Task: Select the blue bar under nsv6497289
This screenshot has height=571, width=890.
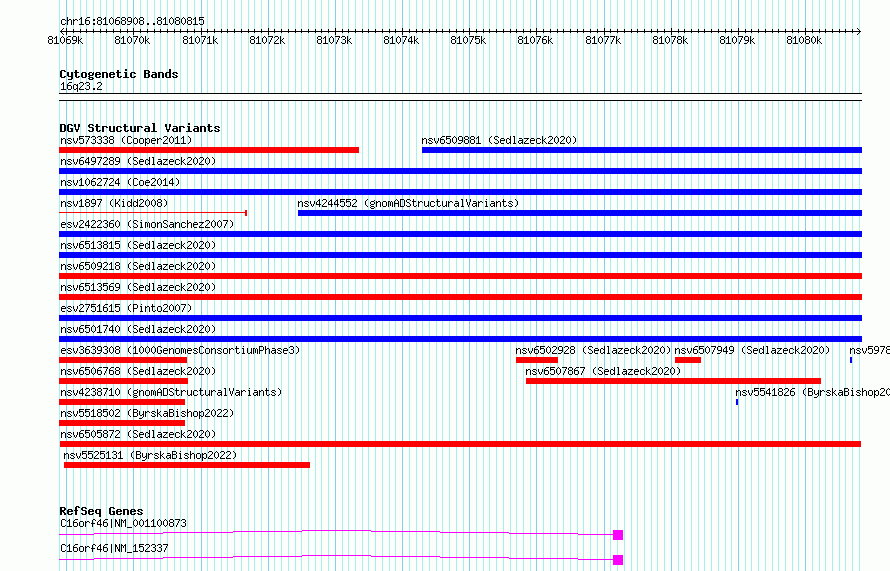Action: pos(460,171)
